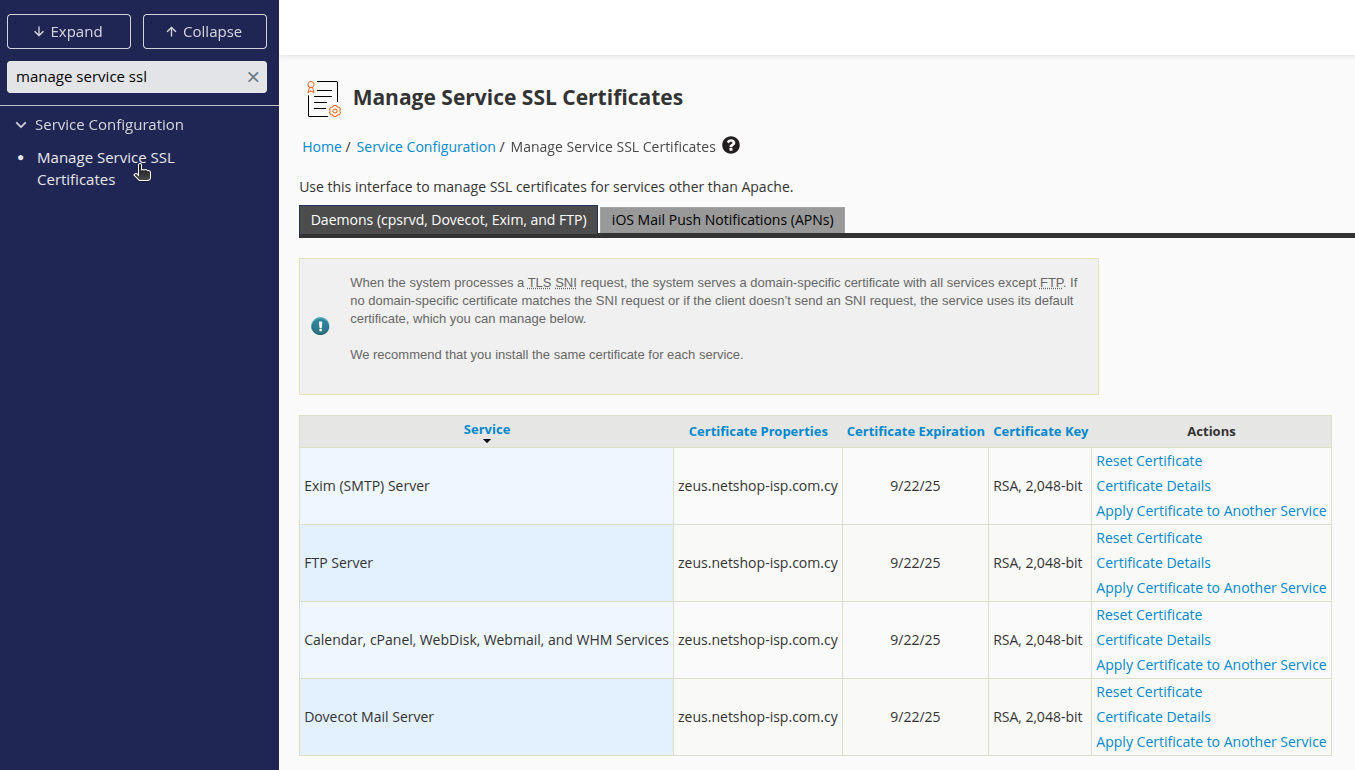The height and width of the screenshot is (770, 1355).
Task: Switch to iOS Mail Push Notifications tab
Action: pos(723,220)
